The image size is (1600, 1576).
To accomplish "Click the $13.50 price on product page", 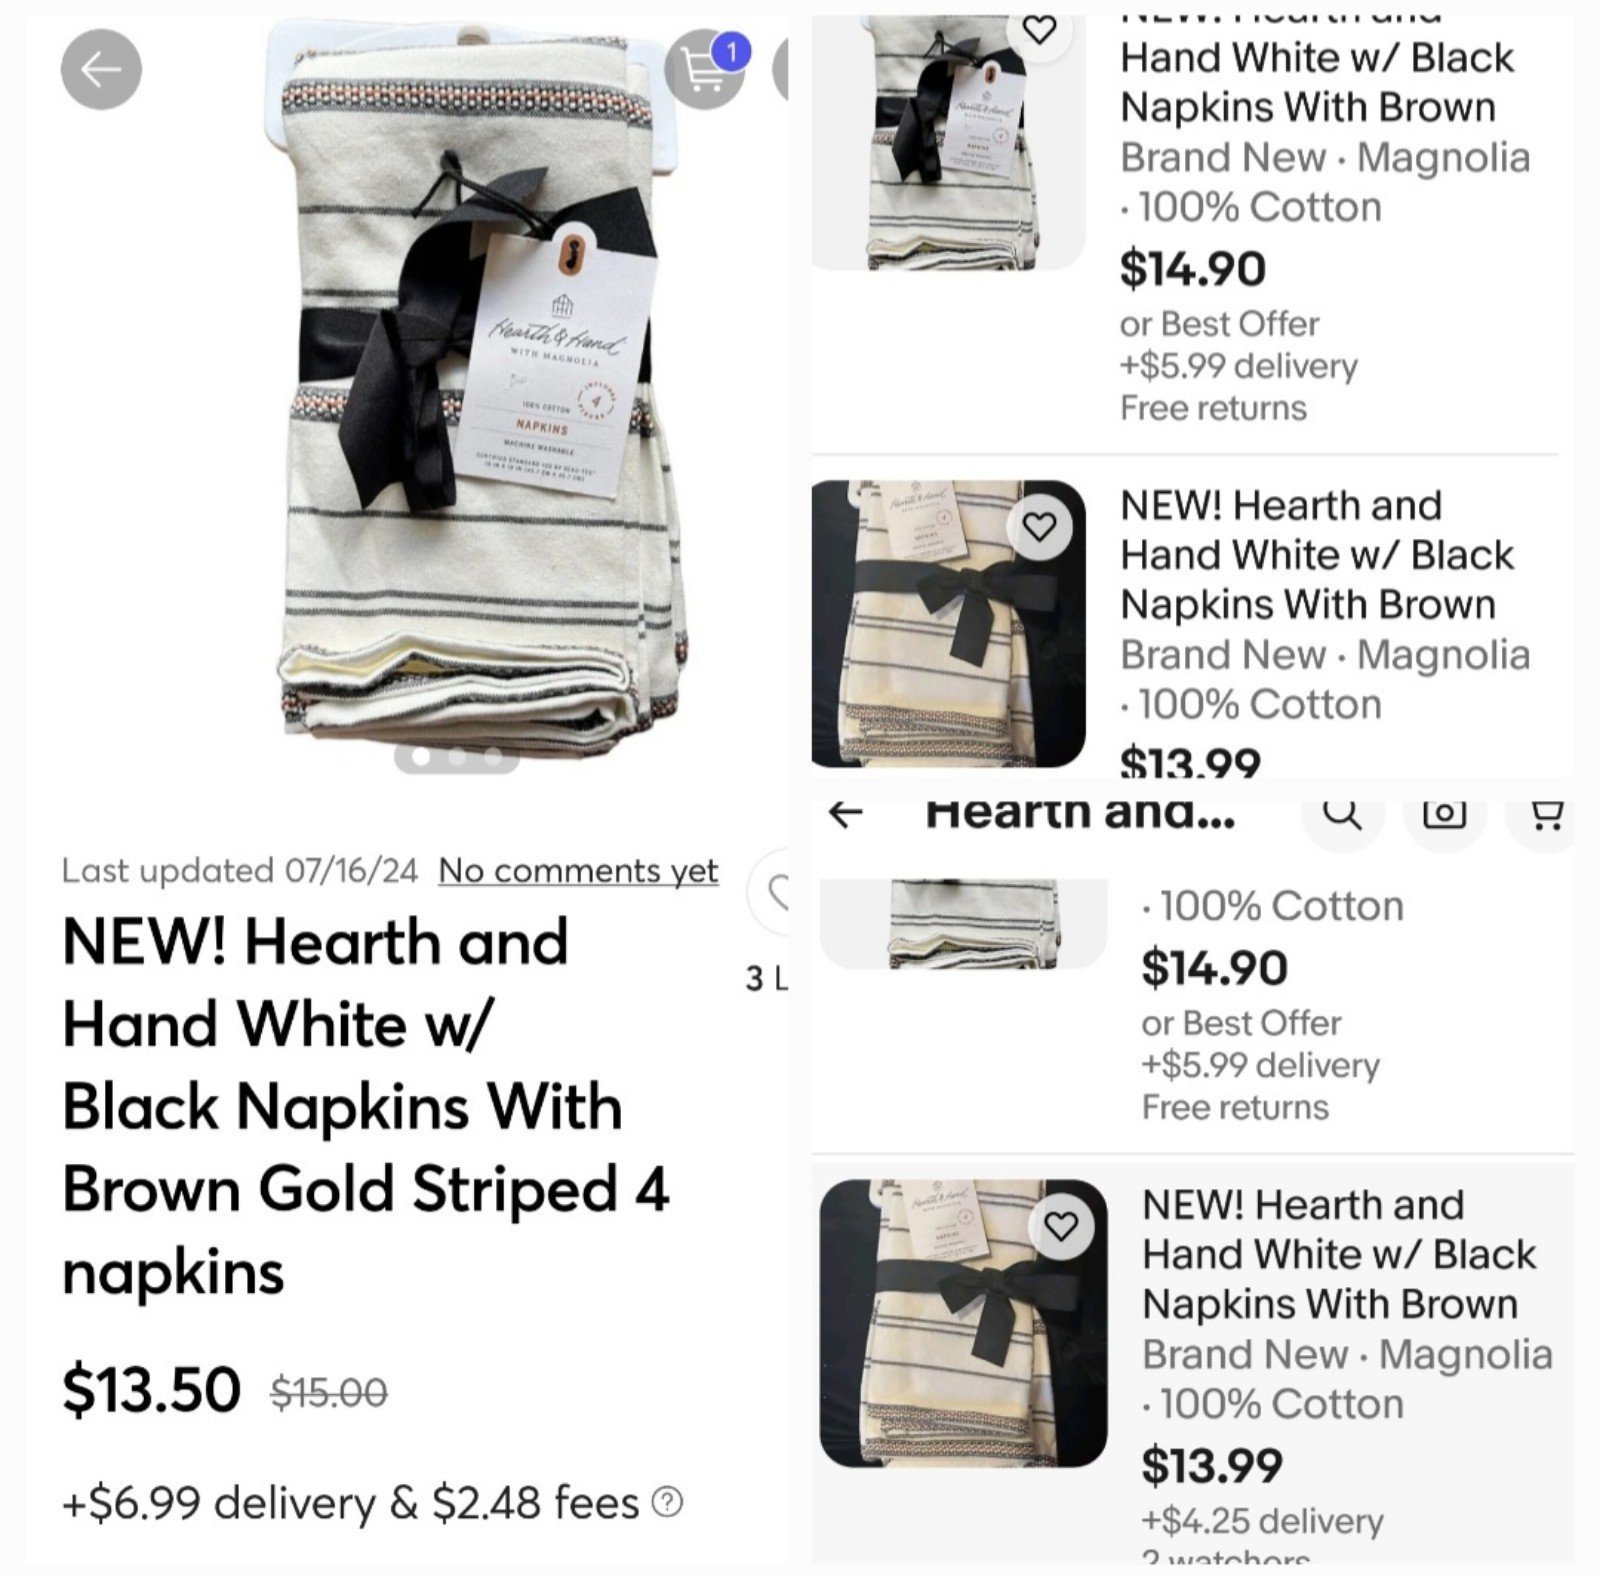I will click(151, 1390).
